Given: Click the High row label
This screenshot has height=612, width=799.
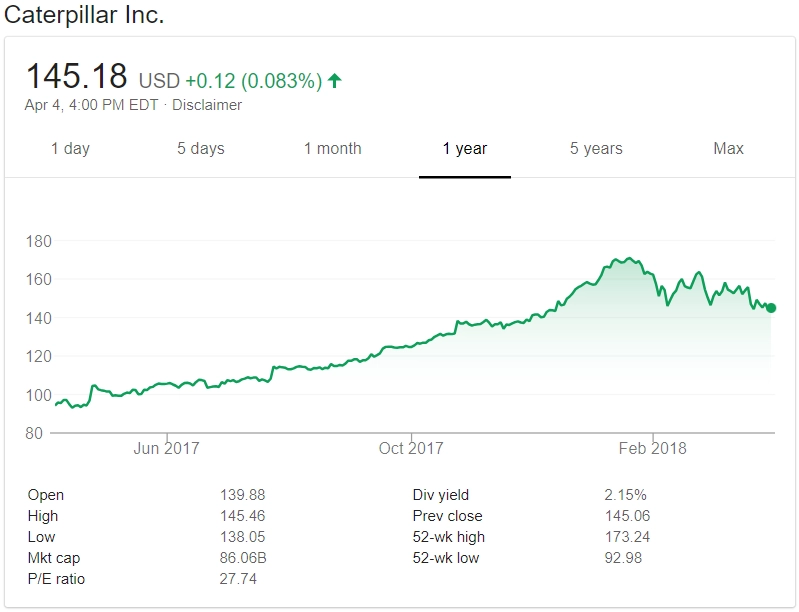Looking at the screenshot, I should (43, 516).
